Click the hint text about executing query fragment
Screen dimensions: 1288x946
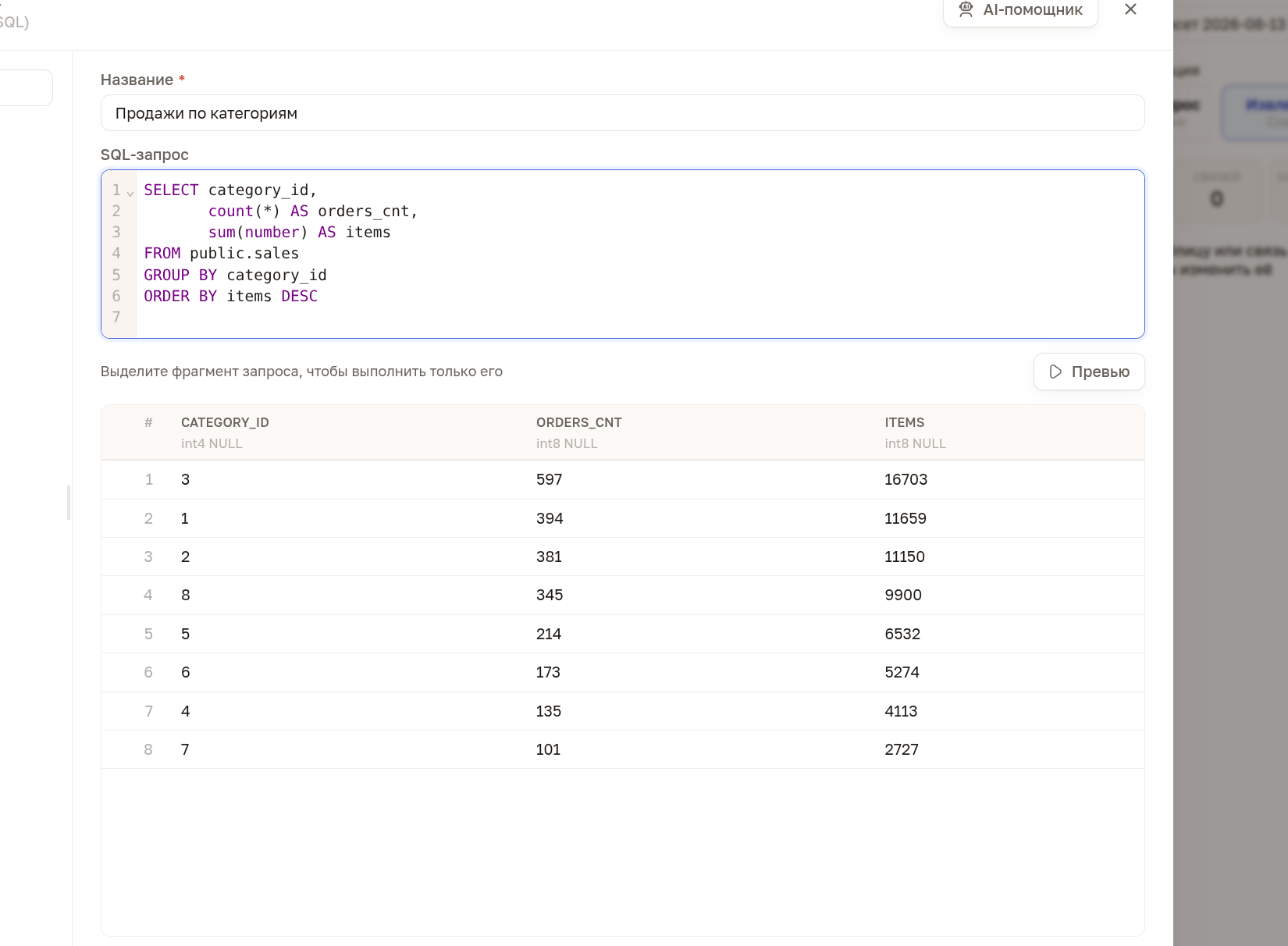coord(302,371)
